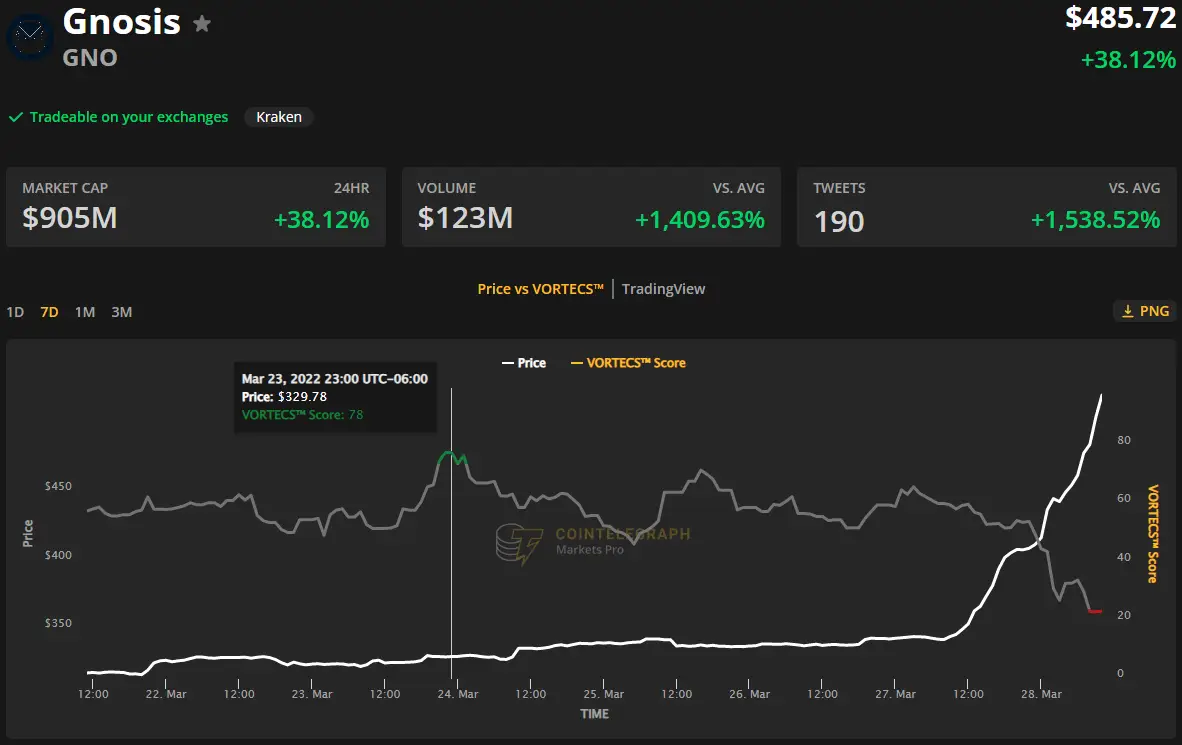Open the Volume stat card

point(591,207)
